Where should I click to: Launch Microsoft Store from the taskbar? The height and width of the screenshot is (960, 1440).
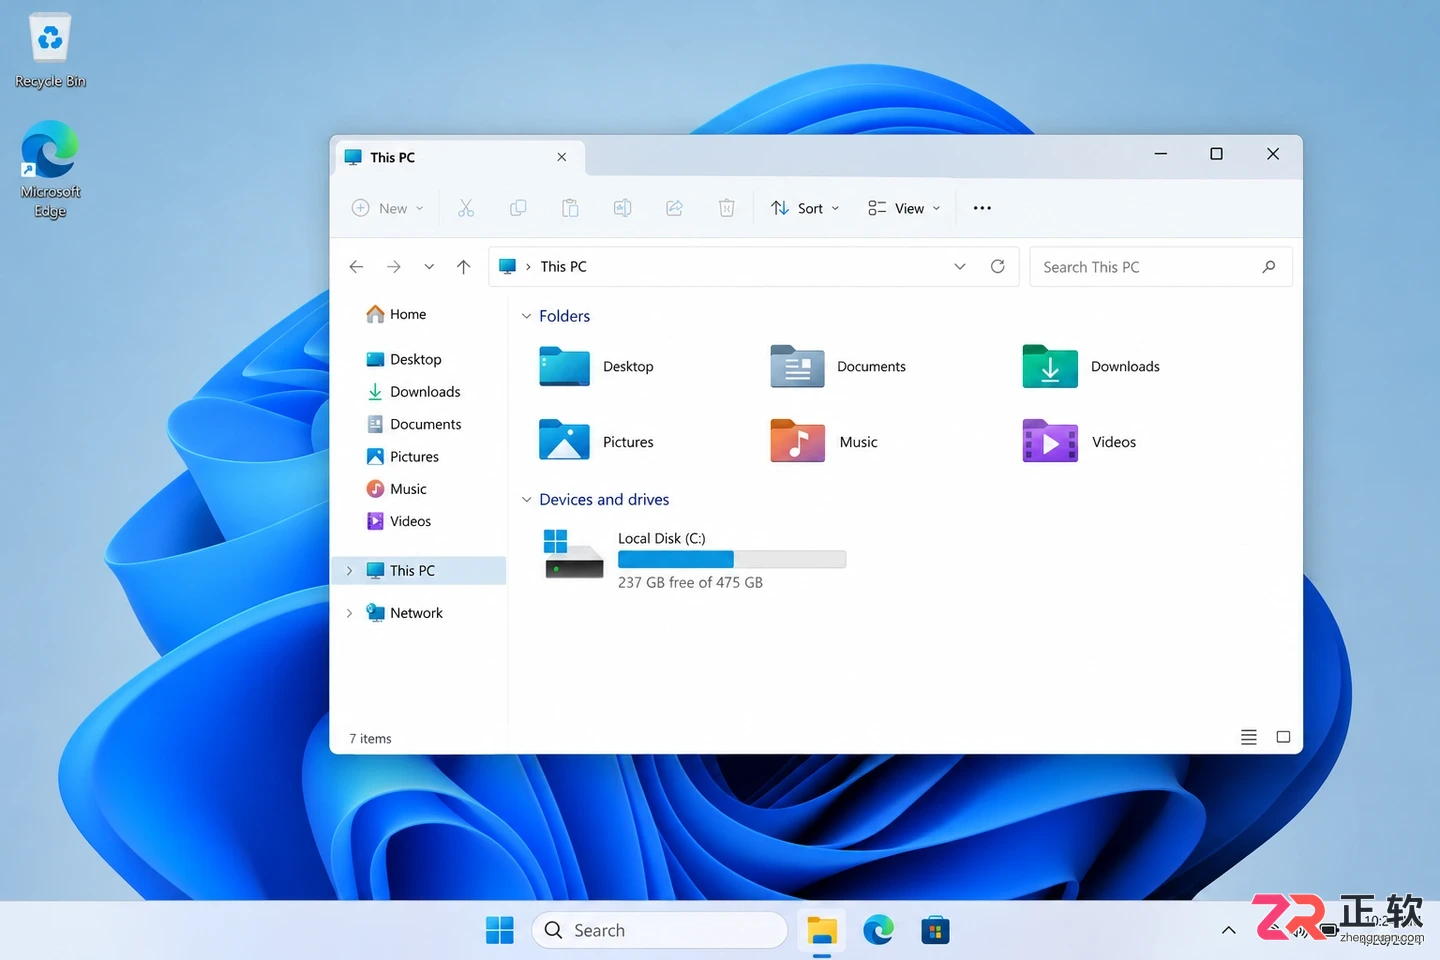pos(935,930)
